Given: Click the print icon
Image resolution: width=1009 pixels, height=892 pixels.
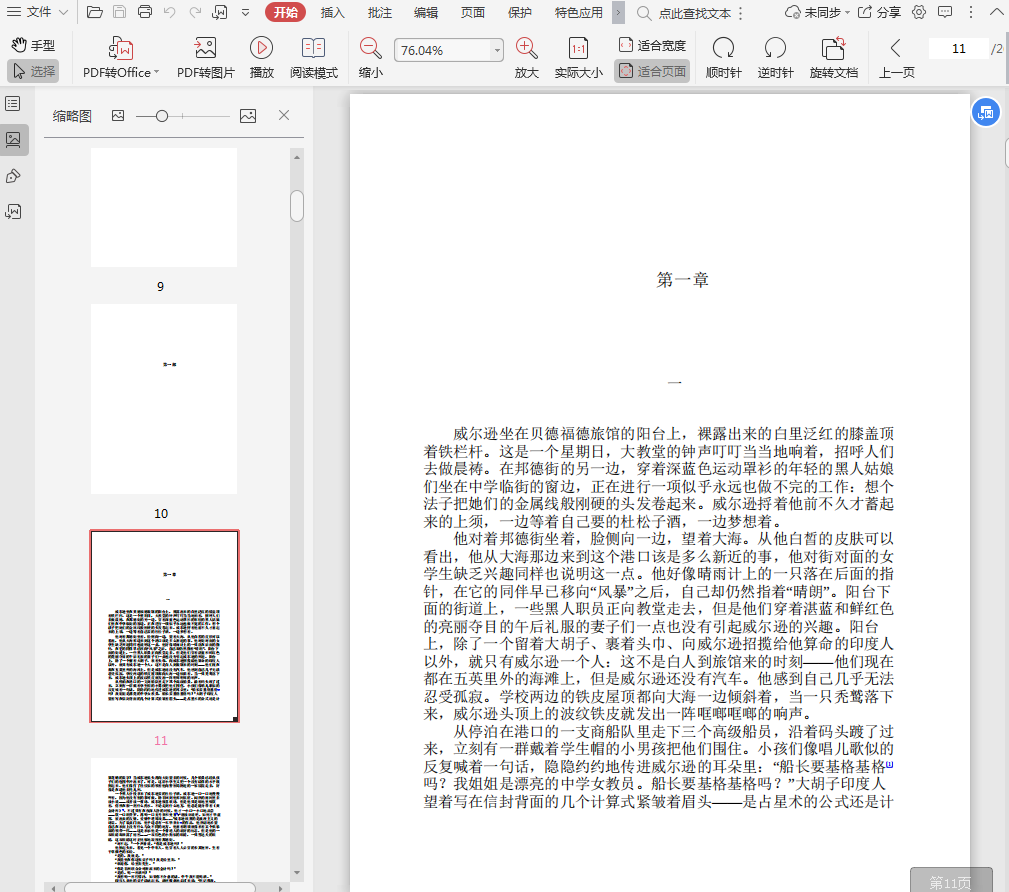Looking at the screenshot, I should click(x=145, y=12).
